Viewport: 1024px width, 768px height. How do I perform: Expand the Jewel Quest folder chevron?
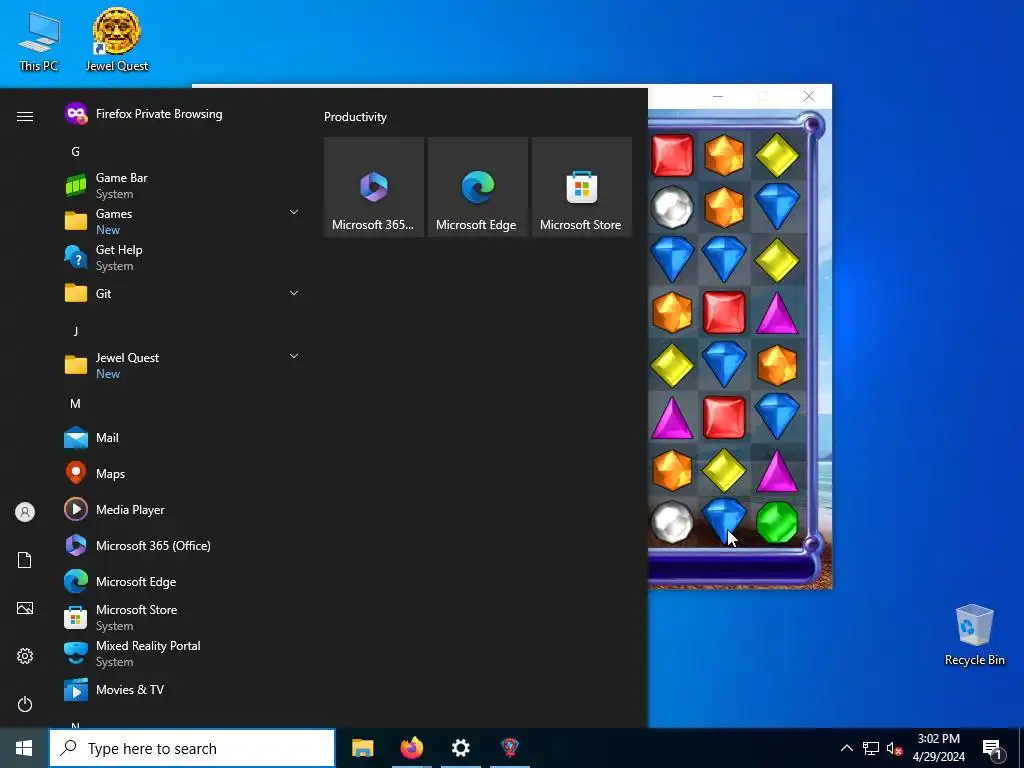click(294, 357)
